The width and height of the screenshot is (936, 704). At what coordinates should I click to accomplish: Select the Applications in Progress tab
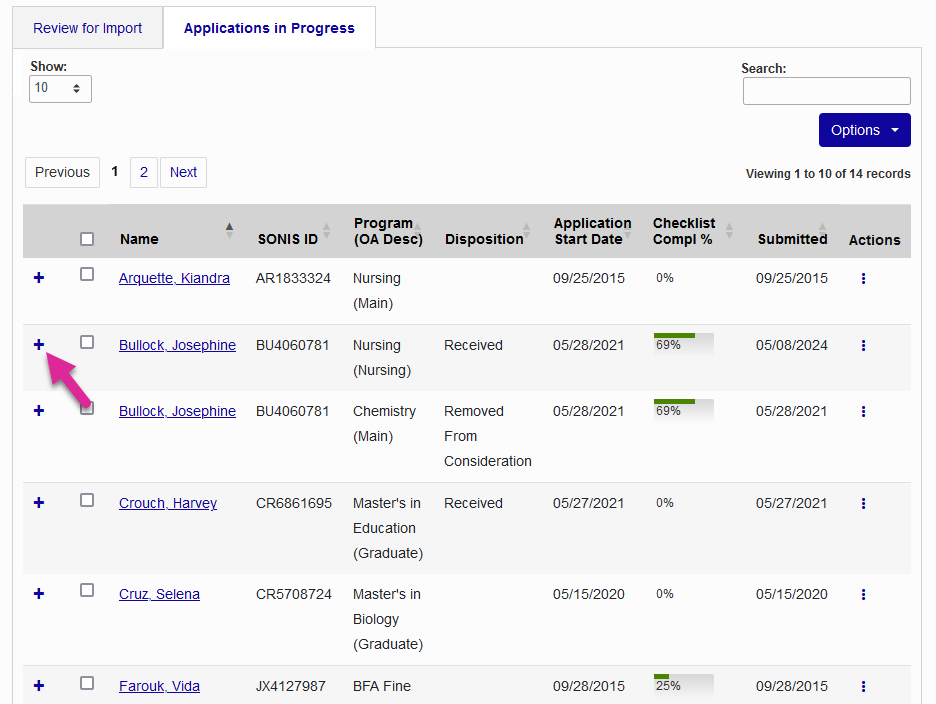[268, 28]
